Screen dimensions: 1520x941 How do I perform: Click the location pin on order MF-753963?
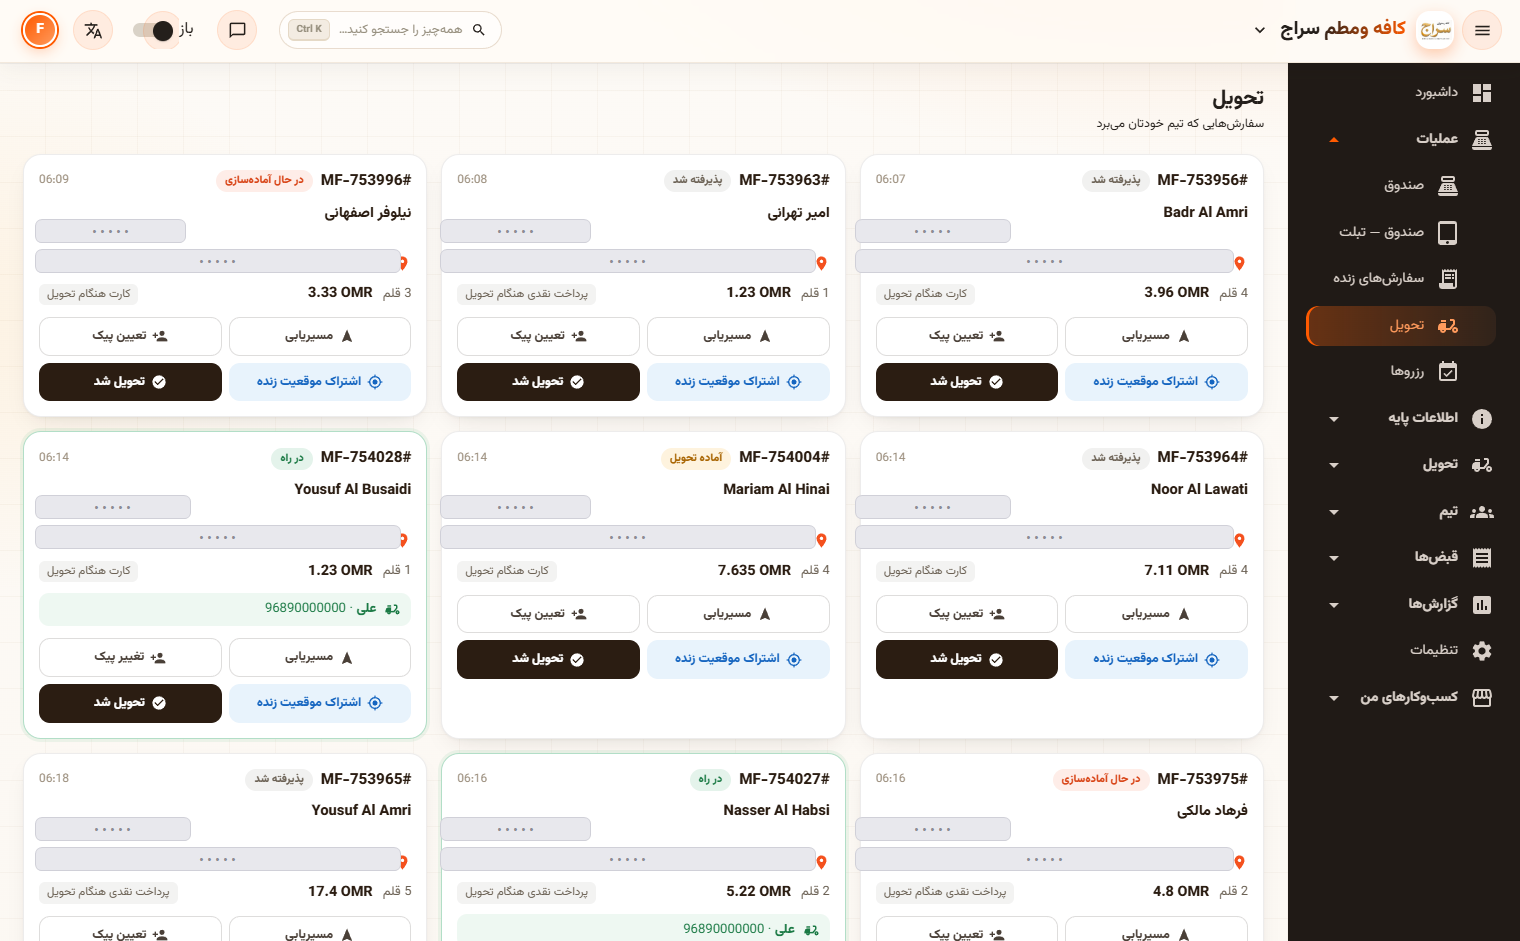821,263
